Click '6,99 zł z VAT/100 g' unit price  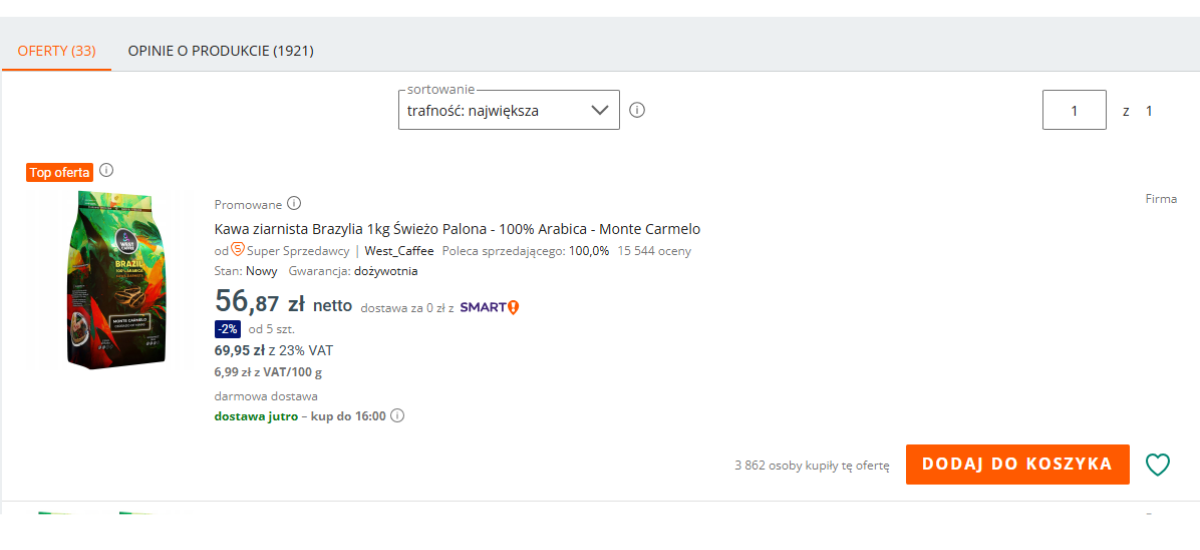point(268,372)
